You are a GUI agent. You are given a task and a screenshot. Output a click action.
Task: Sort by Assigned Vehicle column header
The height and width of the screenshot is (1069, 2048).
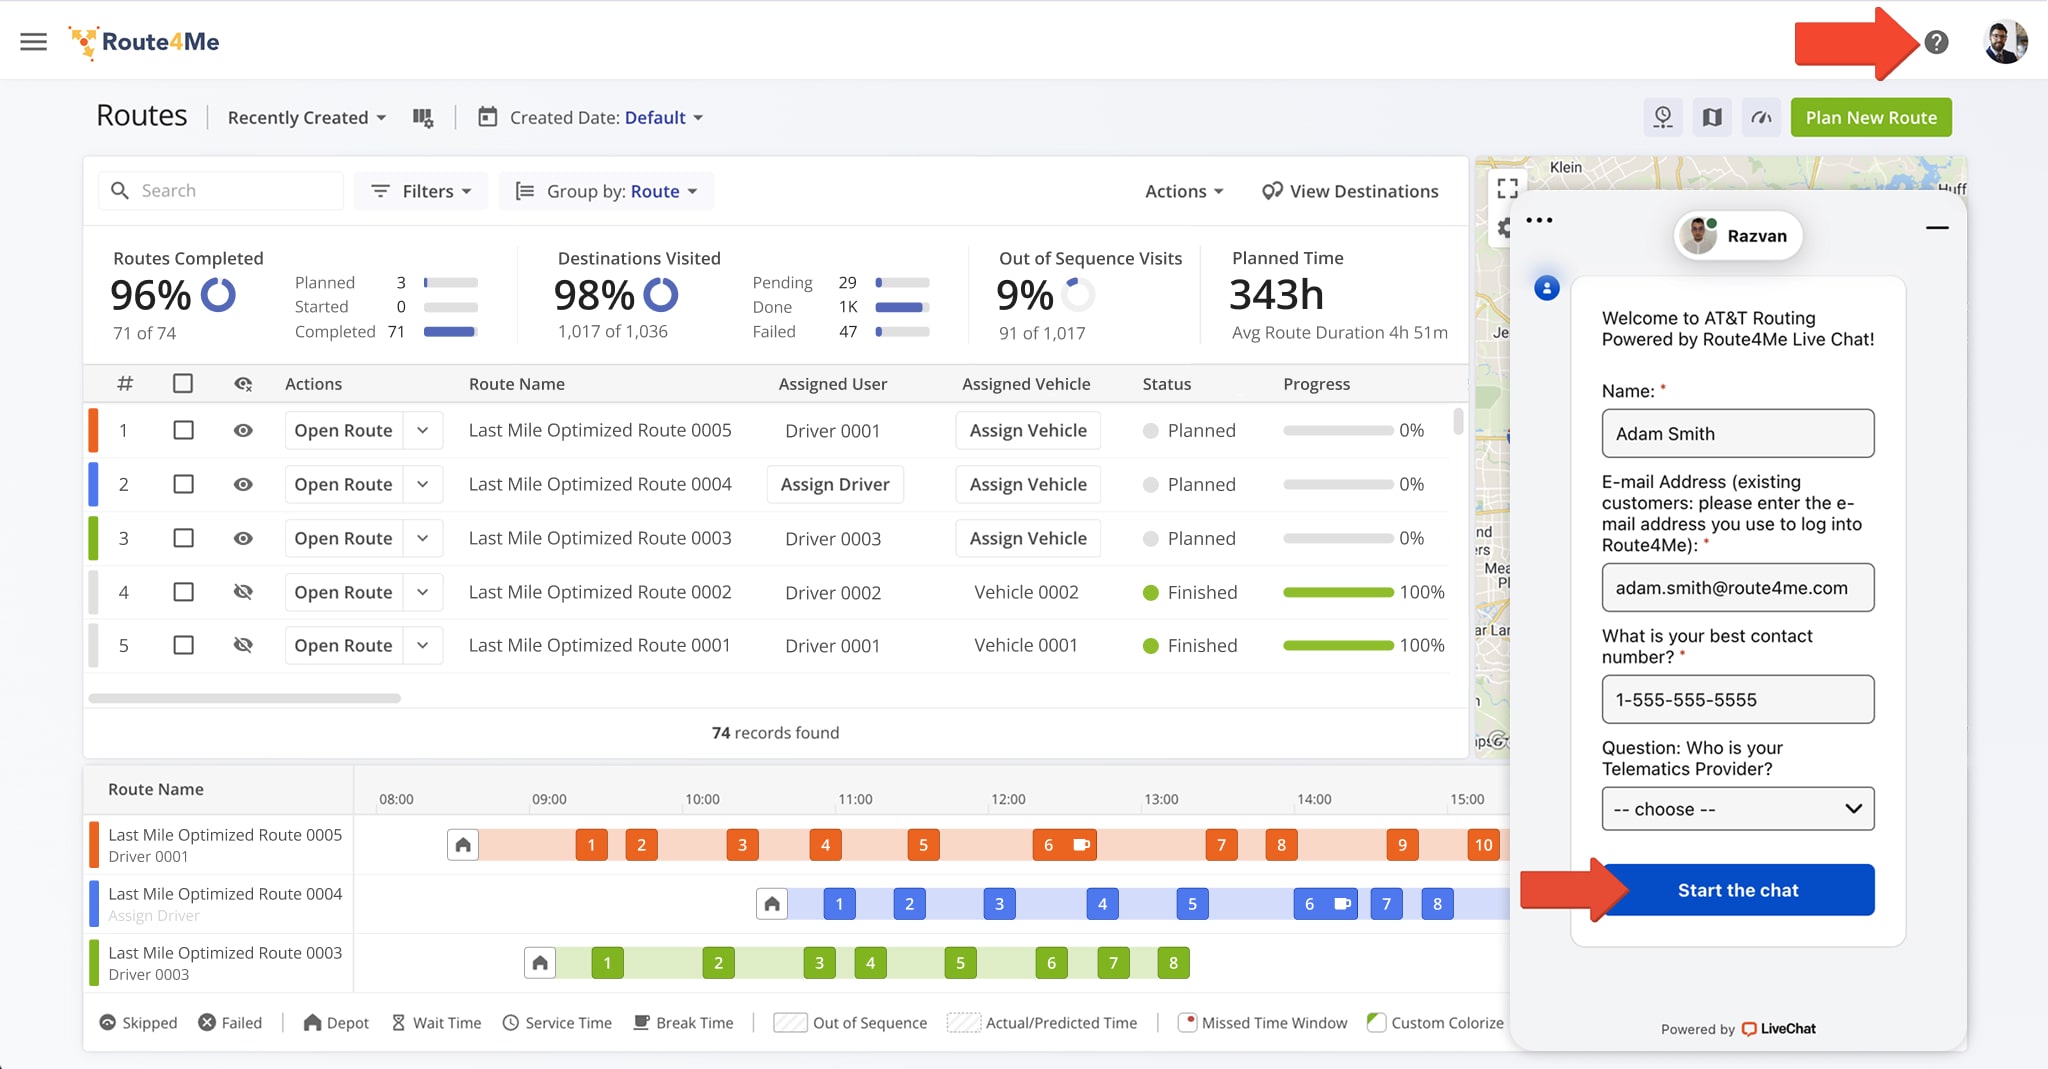pyautogui.click(x=1026, y=384)
